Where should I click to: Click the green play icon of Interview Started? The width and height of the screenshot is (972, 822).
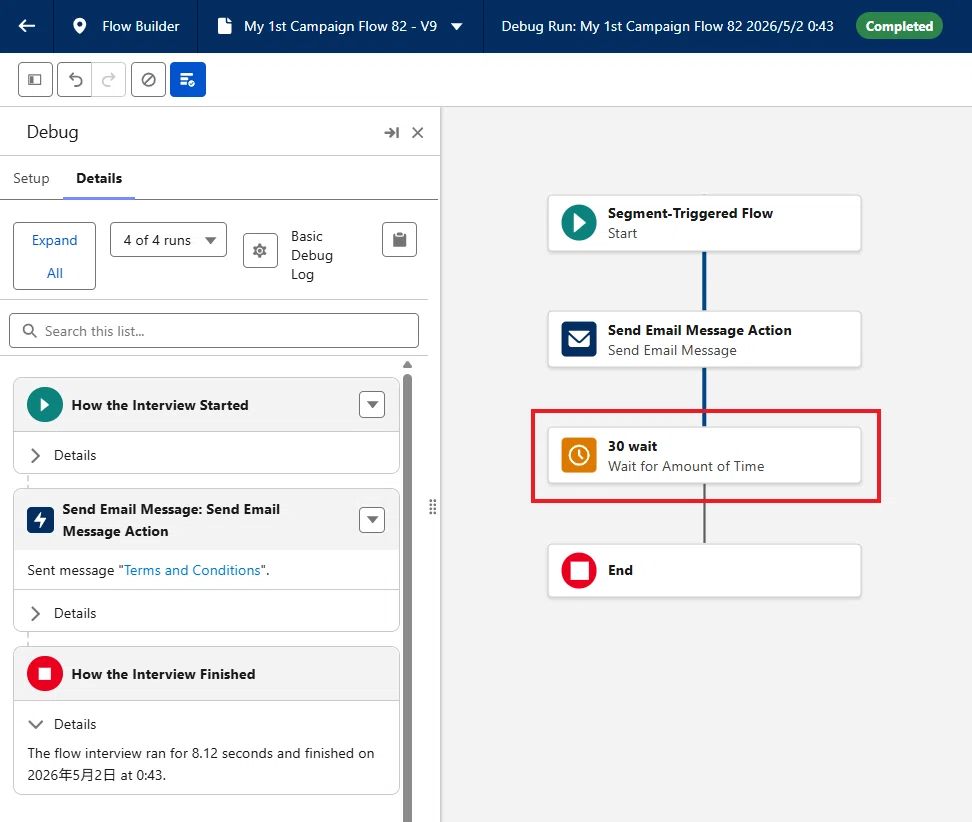tap(45, 405)
